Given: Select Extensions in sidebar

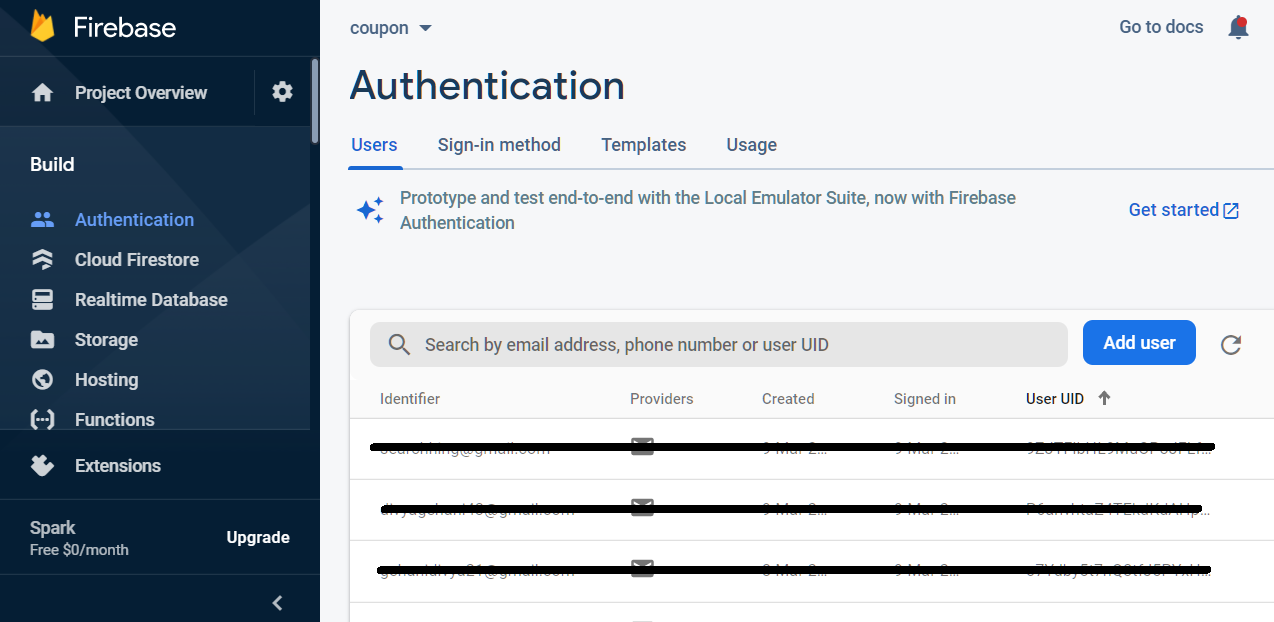Looking at the screenshot, I should [118, 466].
